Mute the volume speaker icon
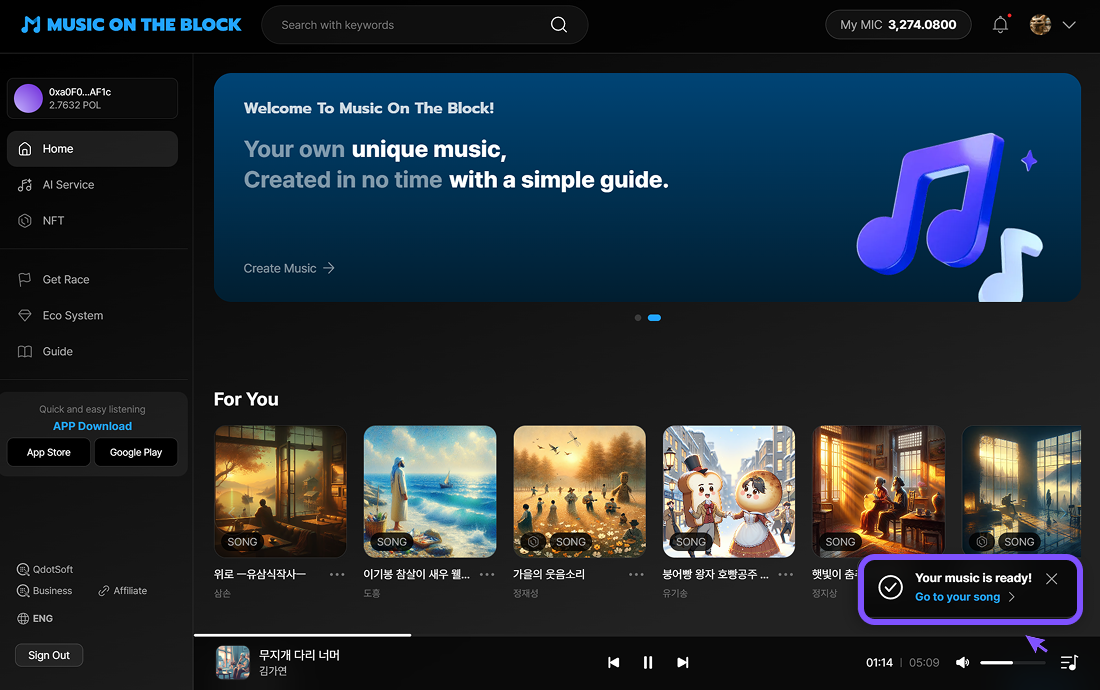This screenshot has height=690, width=1100. 962,662
